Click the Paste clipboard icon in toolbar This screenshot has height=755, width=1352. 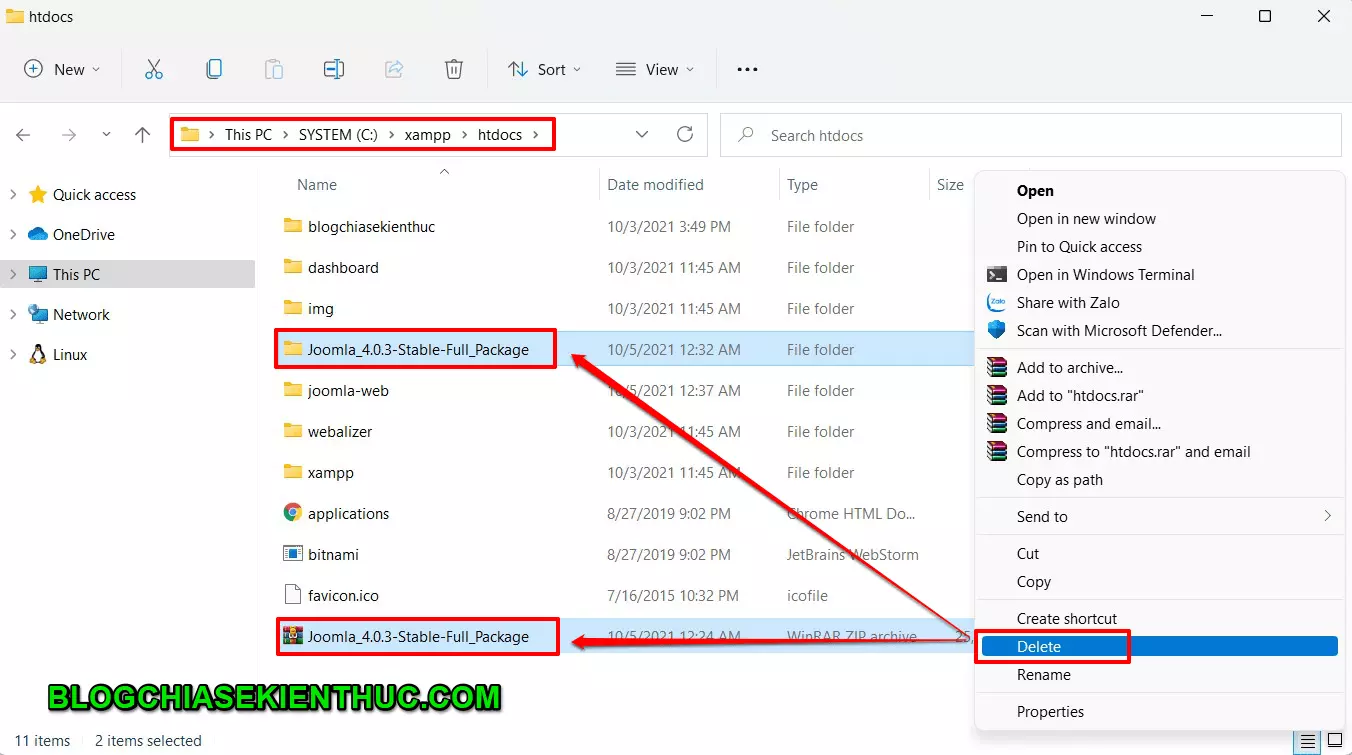click(273, 69)
